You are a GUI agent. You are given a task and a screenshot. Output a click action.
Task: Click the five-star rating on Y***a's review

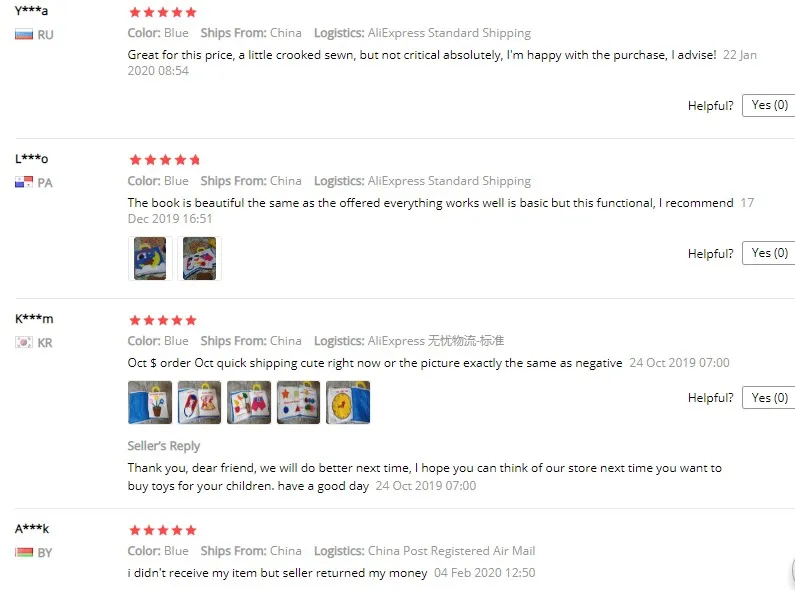coord(163,12)
